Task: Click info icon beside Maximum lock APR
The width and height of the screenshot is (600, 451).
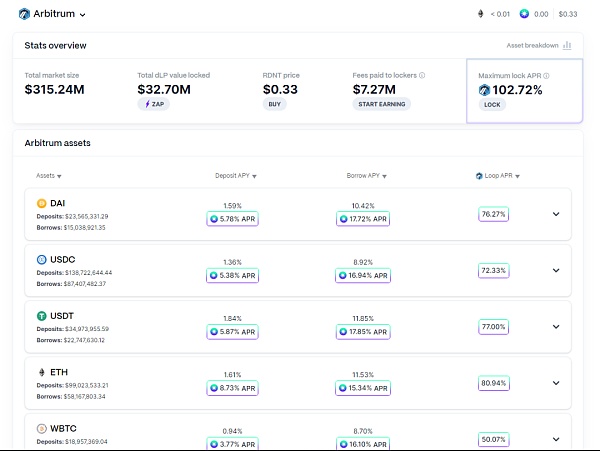Action: click(x=546, y=75)
